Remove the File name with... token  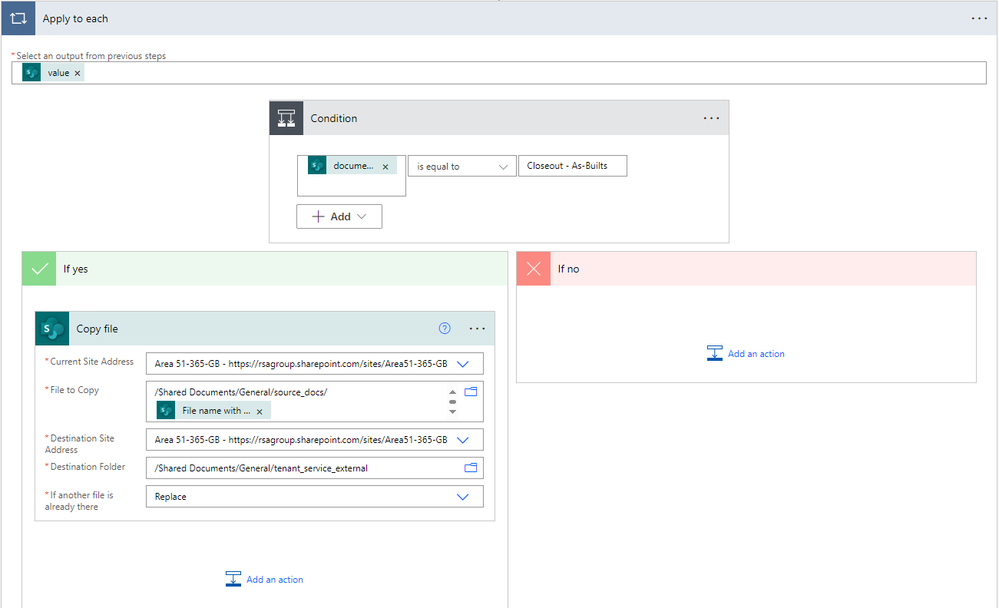[x=259, y=412]
